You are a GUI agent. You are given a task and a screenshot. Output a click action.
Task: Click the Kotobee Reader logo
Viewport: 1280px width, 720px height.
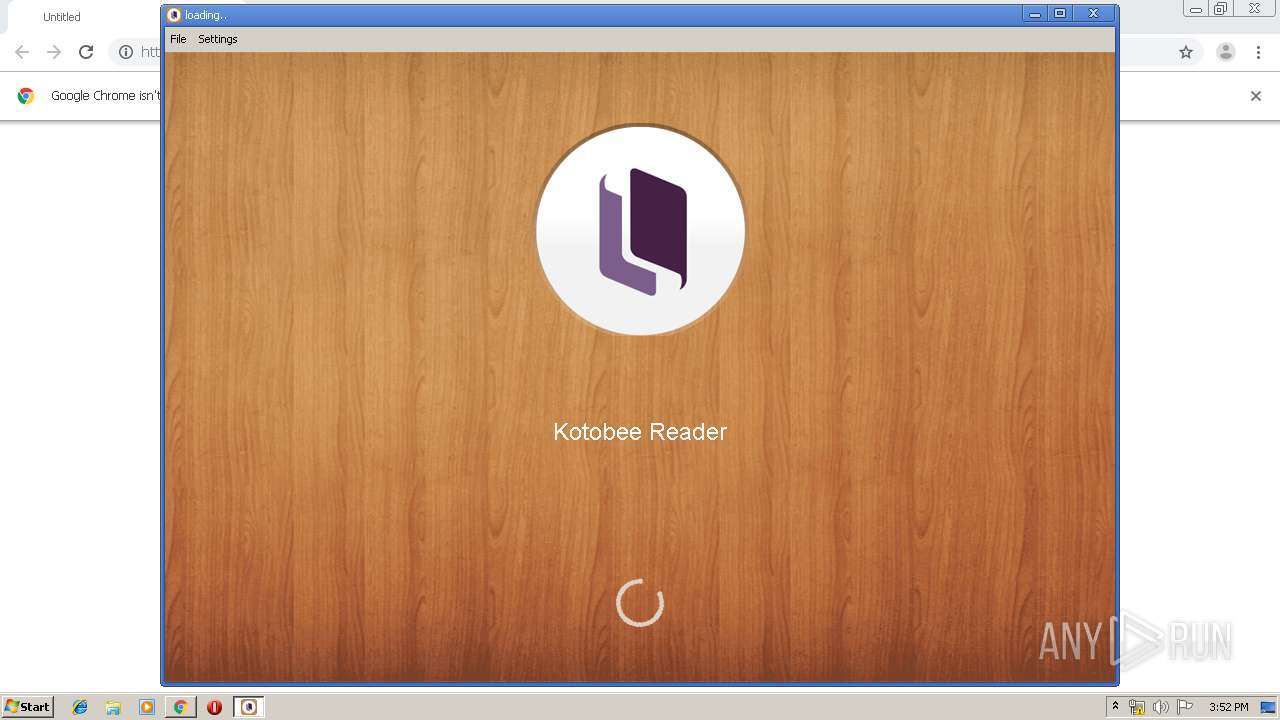point(641,231)
